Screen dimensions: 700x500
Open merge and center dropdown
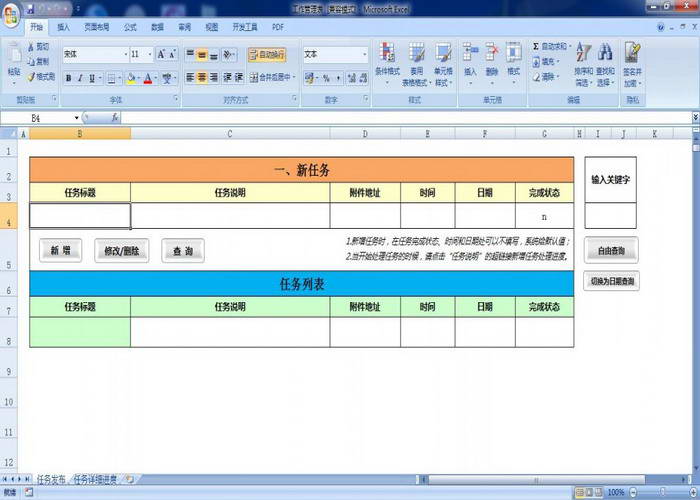pos(293,78)
